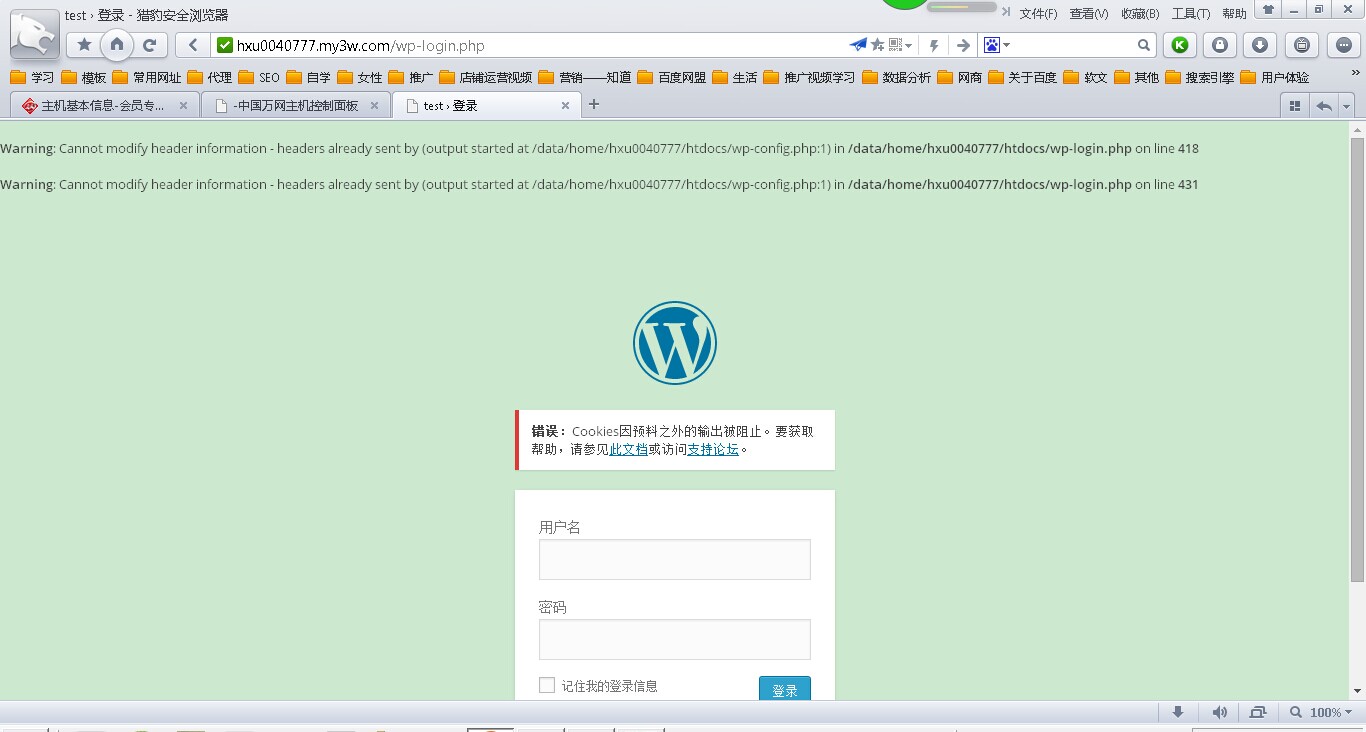Switch to the 主机基本信息 tab
Image resolution: width=1366 pixels, height=732 pixels.
tap(105, 105)
